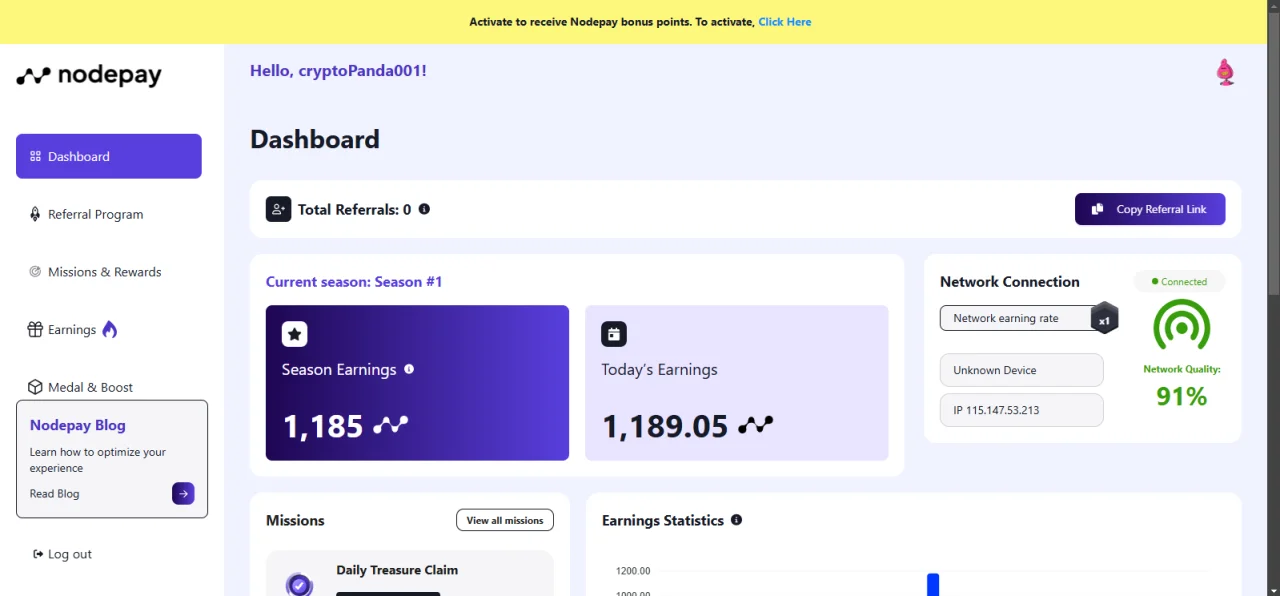Click the Total Referrals person icon
The height and width of the screenshot is (596, 1280).
(278, 209)
